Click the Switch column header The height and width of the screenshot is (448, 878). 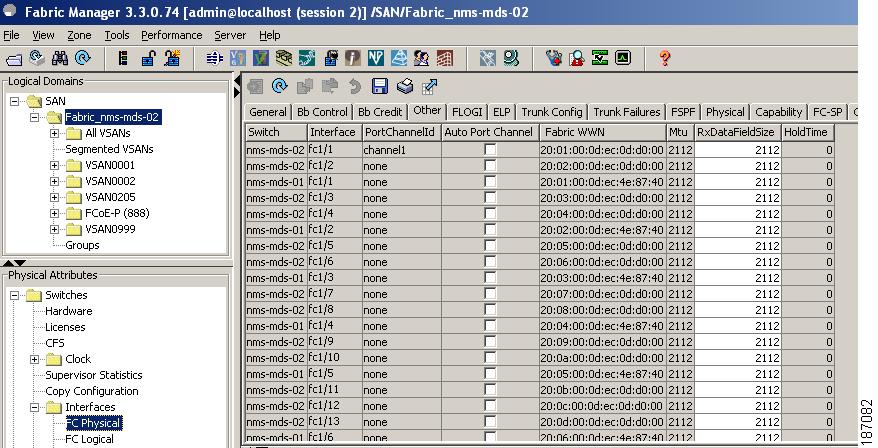point(276,132)
